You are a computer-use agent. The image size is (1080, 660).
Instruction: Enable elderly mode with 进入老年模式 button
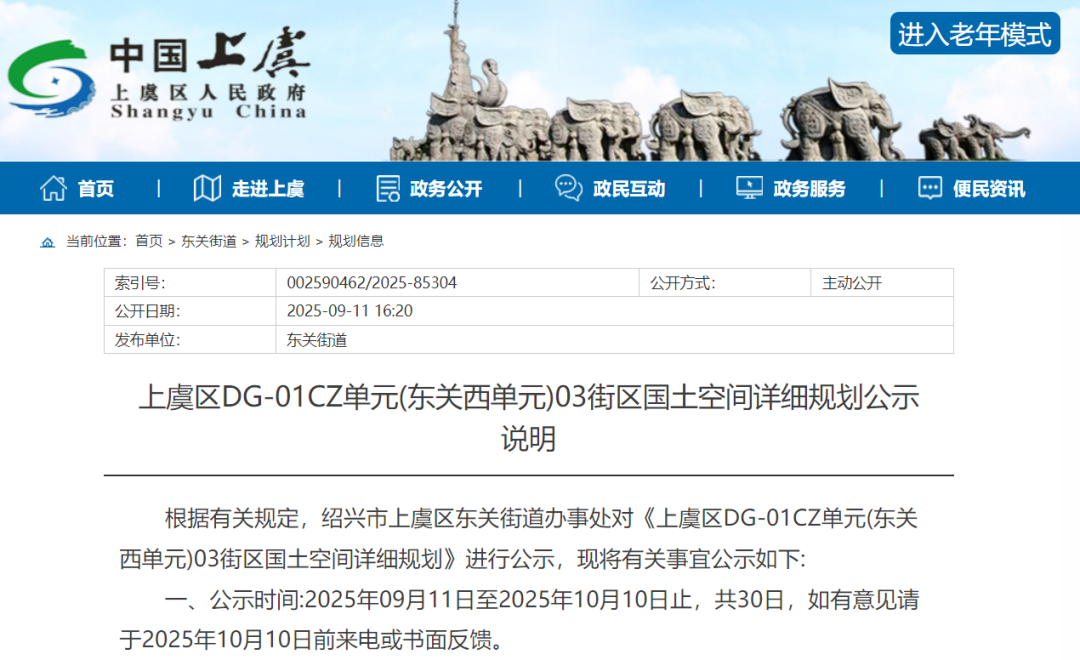click(x=975, y=34)
